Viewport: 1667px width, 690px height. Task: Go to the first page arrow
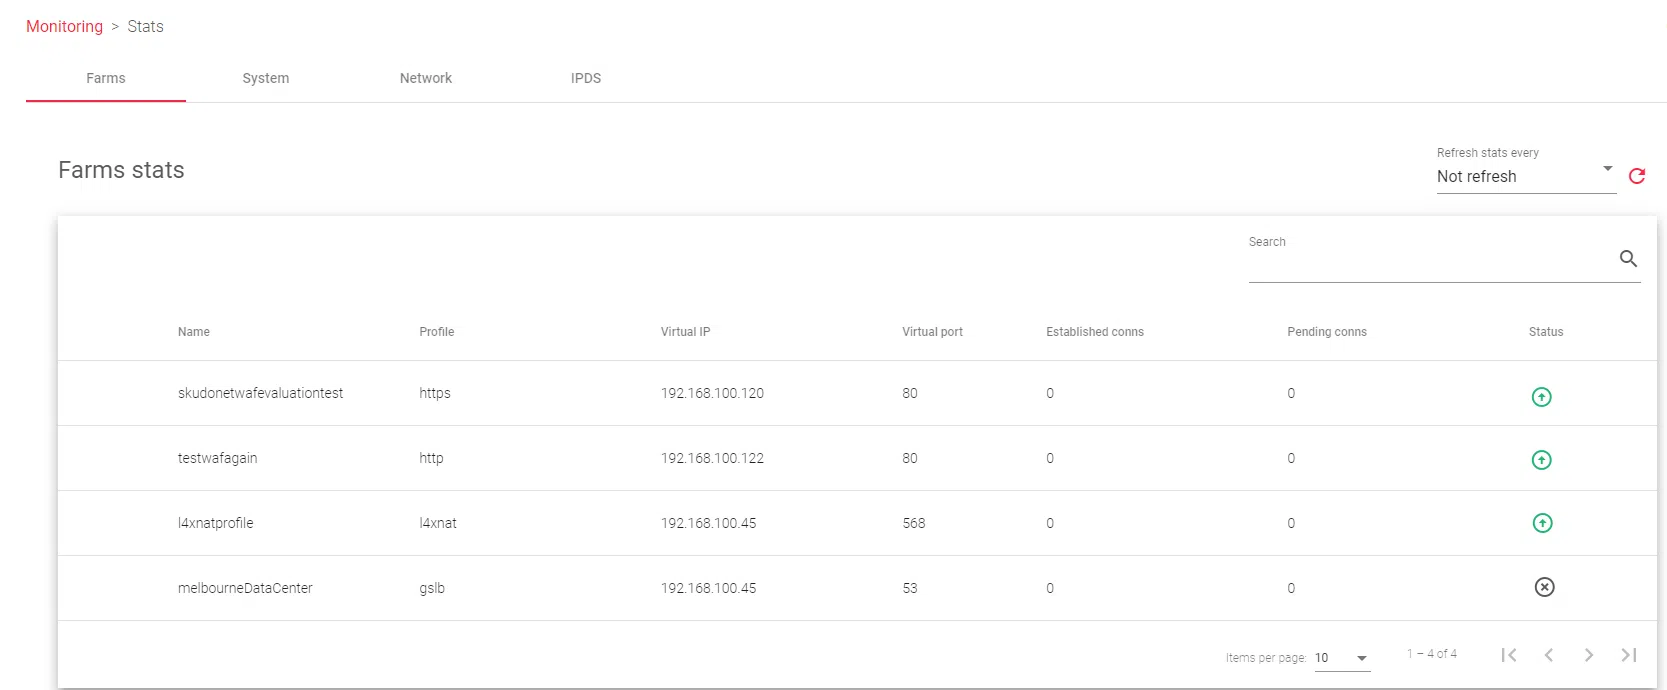coord(1509,655)
